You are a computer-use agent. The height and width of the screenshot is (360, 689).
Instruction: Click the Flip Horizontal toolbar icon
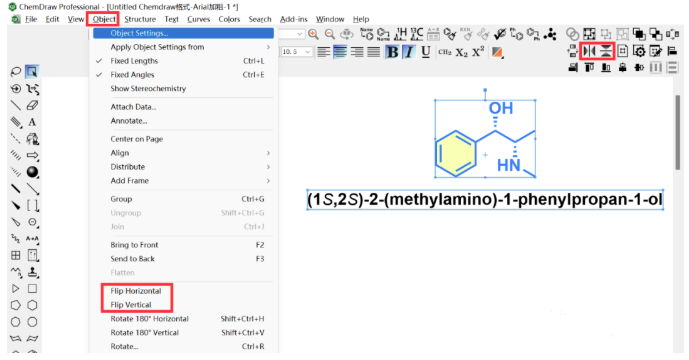click(x=589, y=51)
